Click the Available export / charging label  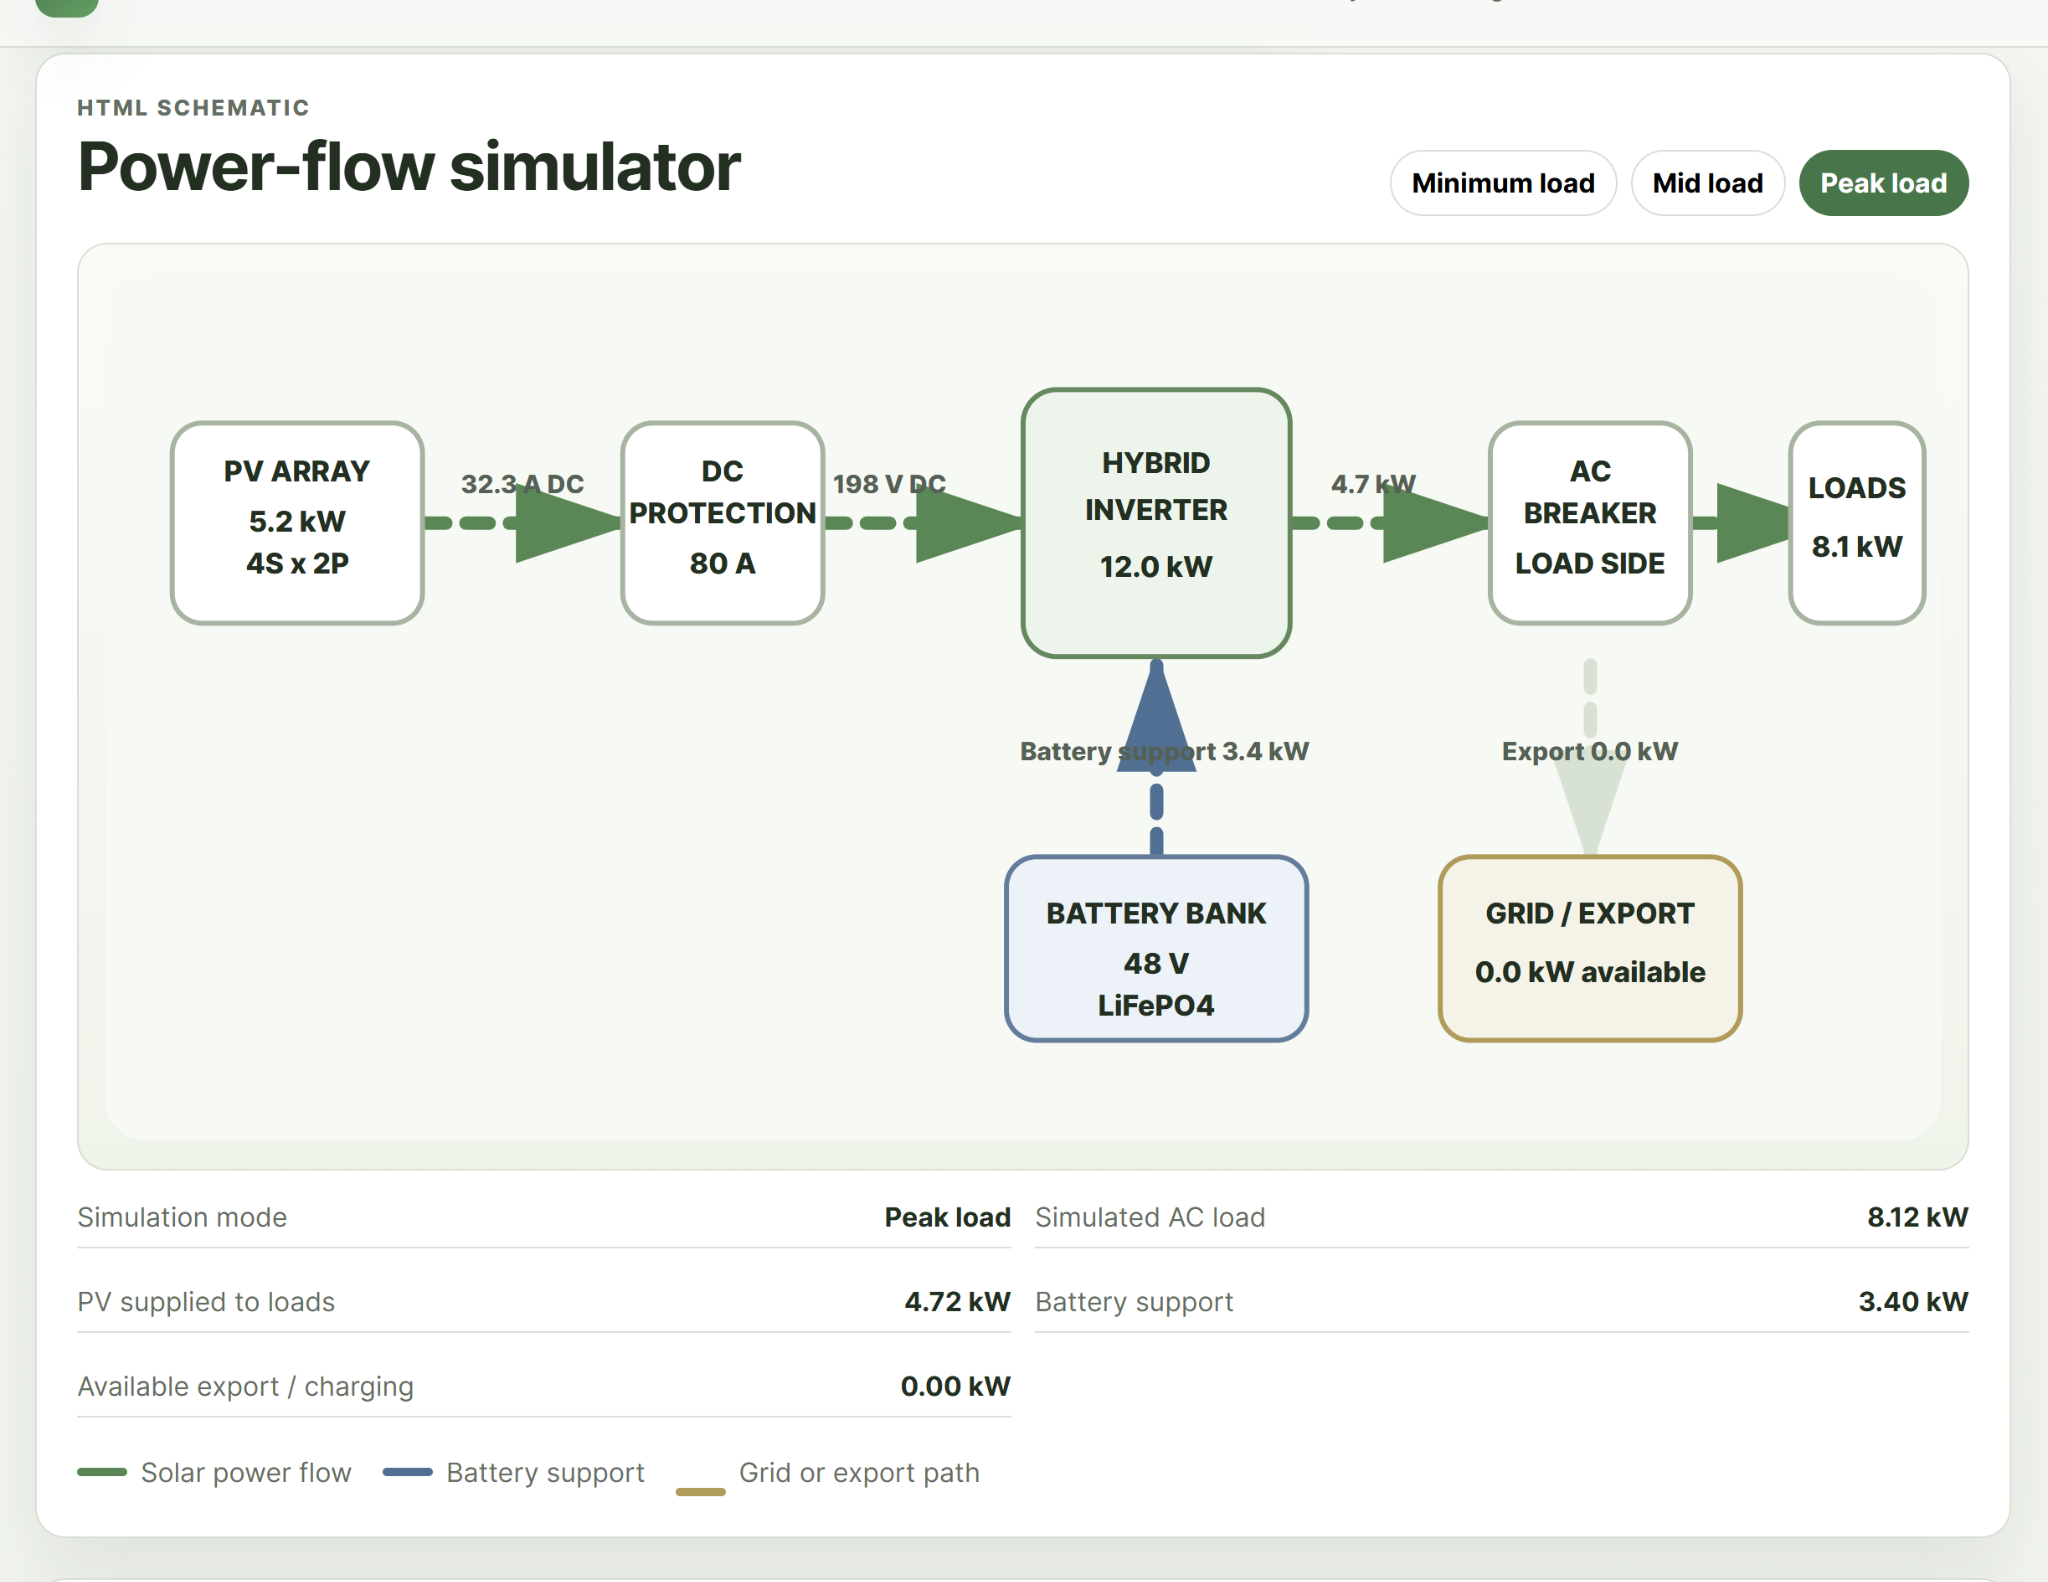tap(245, 1387)
